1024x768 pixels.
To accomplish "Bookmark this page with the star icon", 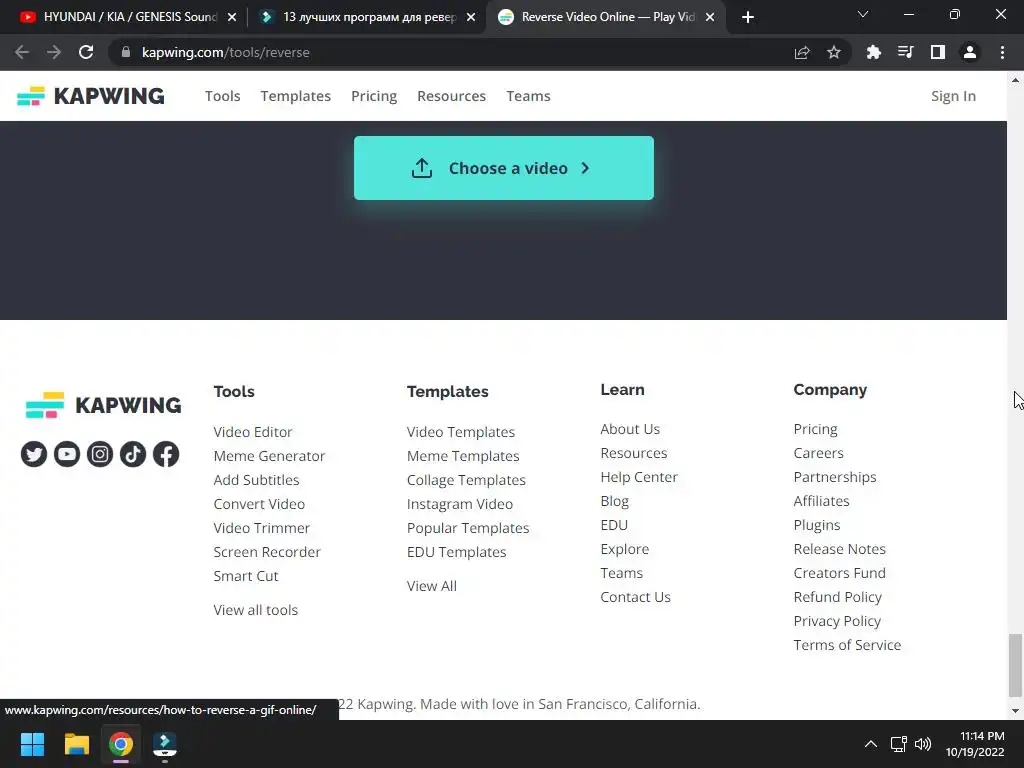I will click(x=833, y=52).
